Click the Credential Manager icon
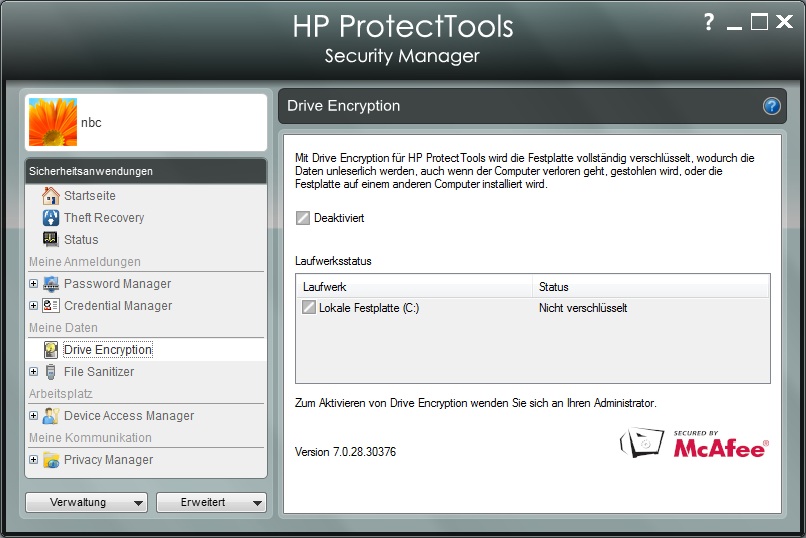Screen dimensions: 806x538 click(x=50, y=306)
